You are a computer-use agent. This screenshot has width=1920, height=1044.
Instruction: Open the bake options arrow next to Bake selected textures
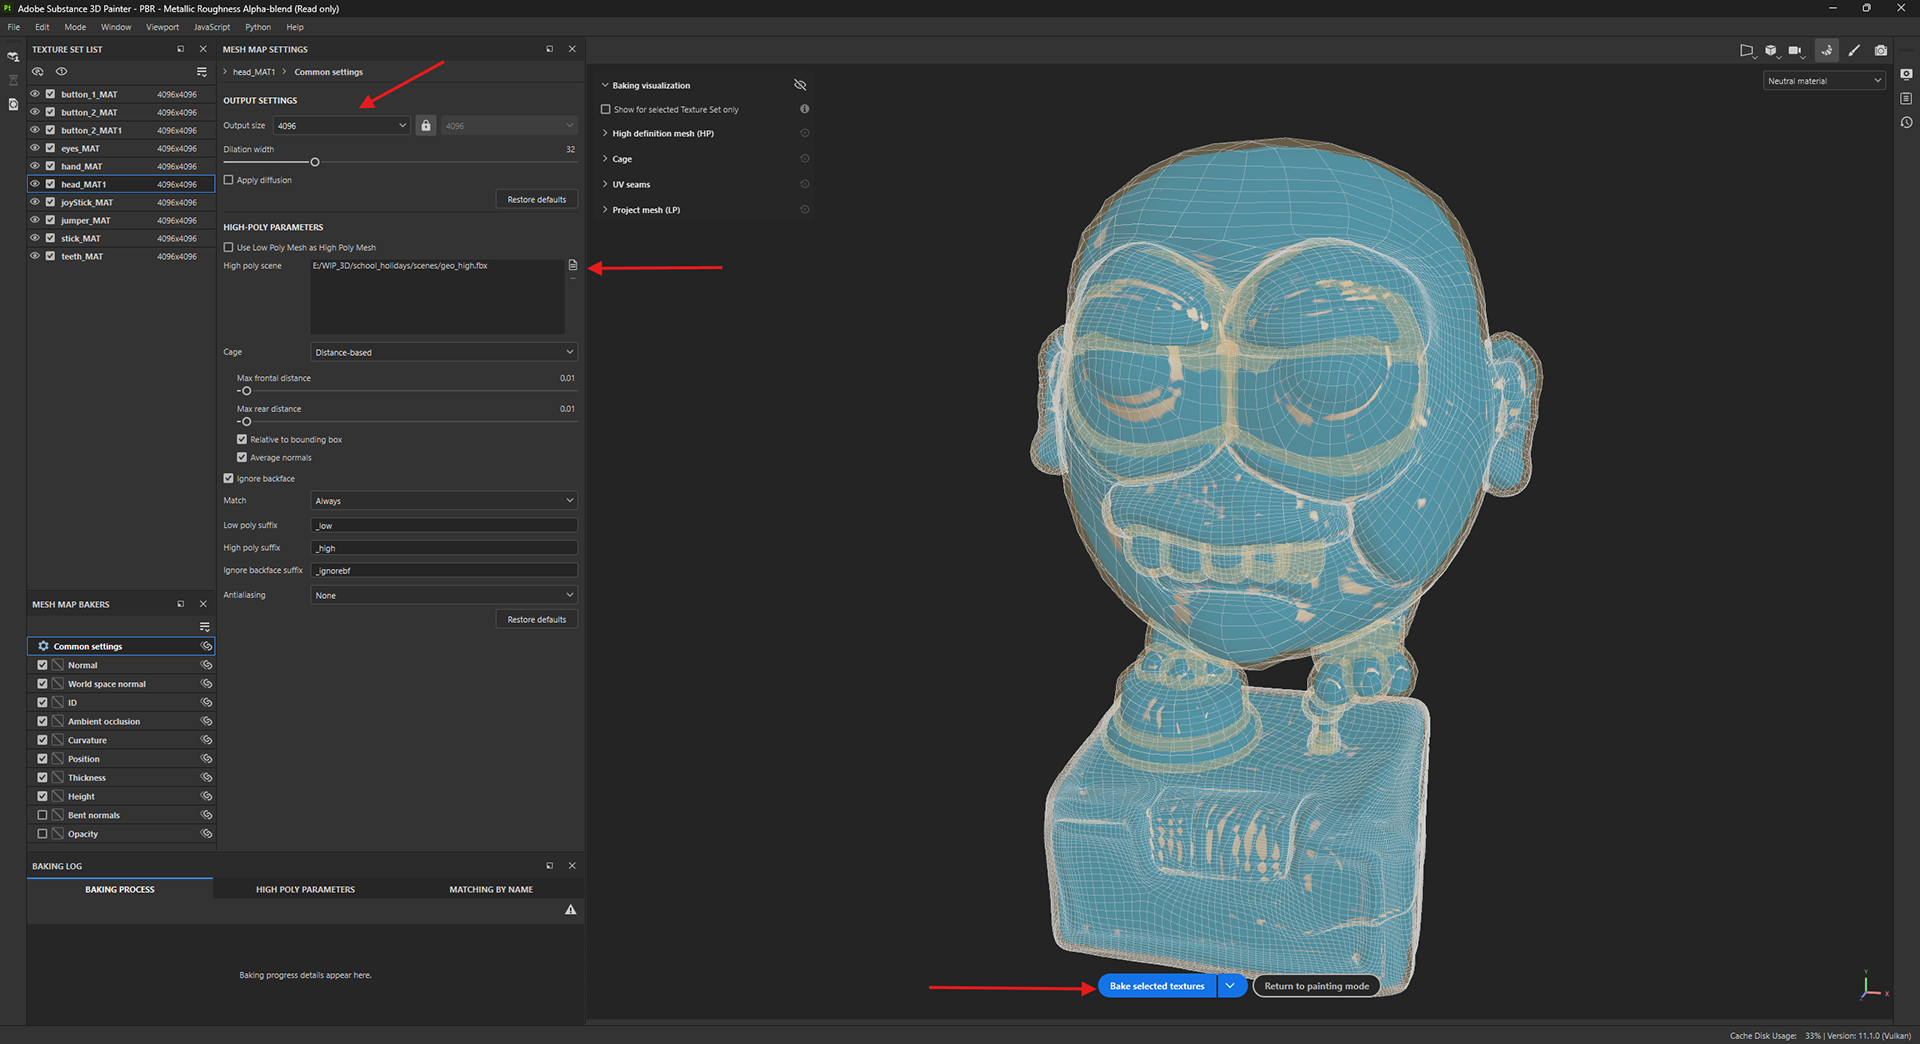pos(1231,986)
